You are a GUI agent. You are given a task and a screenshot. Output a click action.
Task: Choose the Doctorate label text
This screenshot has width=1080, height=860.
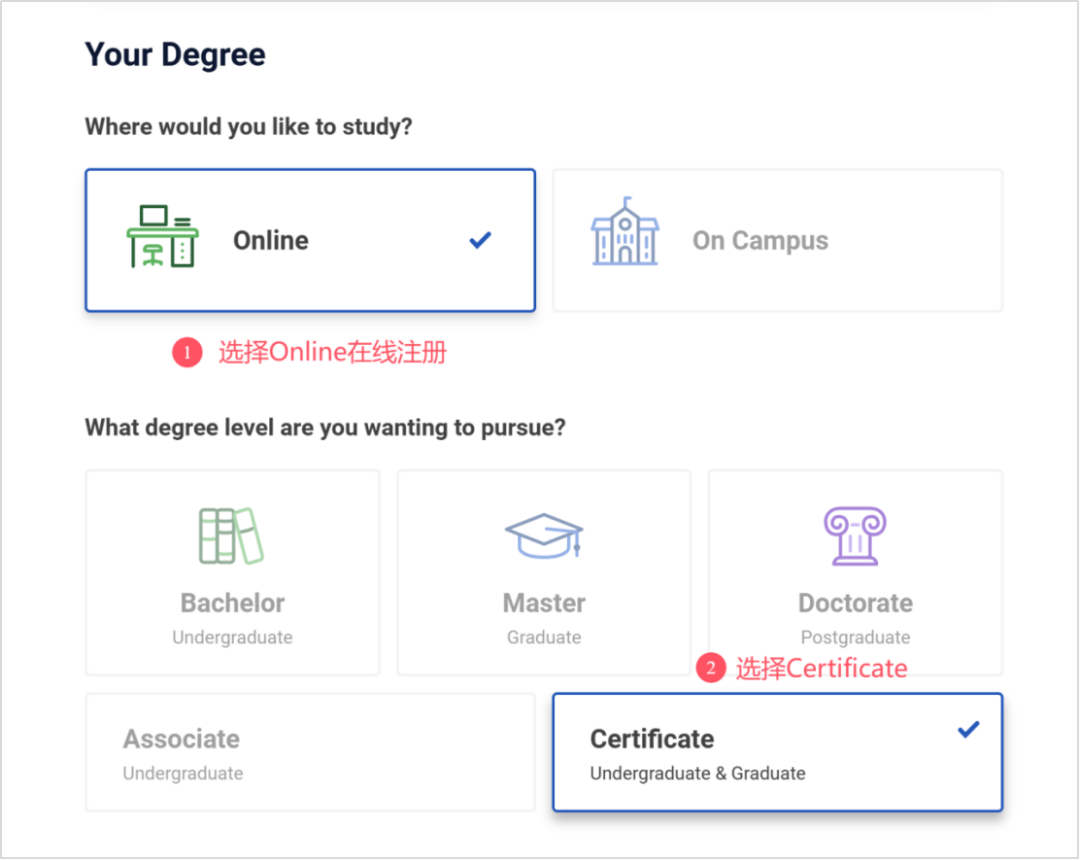(855, 603)
